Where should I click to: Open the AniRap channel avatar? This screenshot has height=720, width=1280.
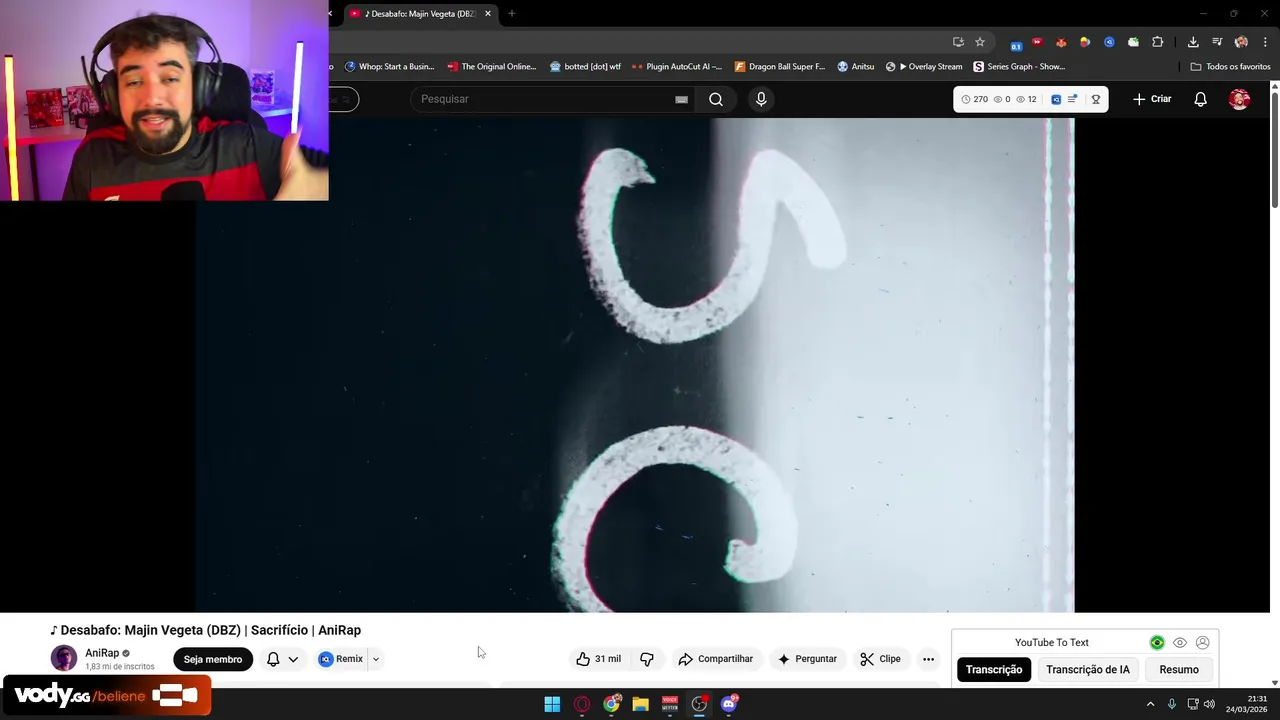(64, 659)
